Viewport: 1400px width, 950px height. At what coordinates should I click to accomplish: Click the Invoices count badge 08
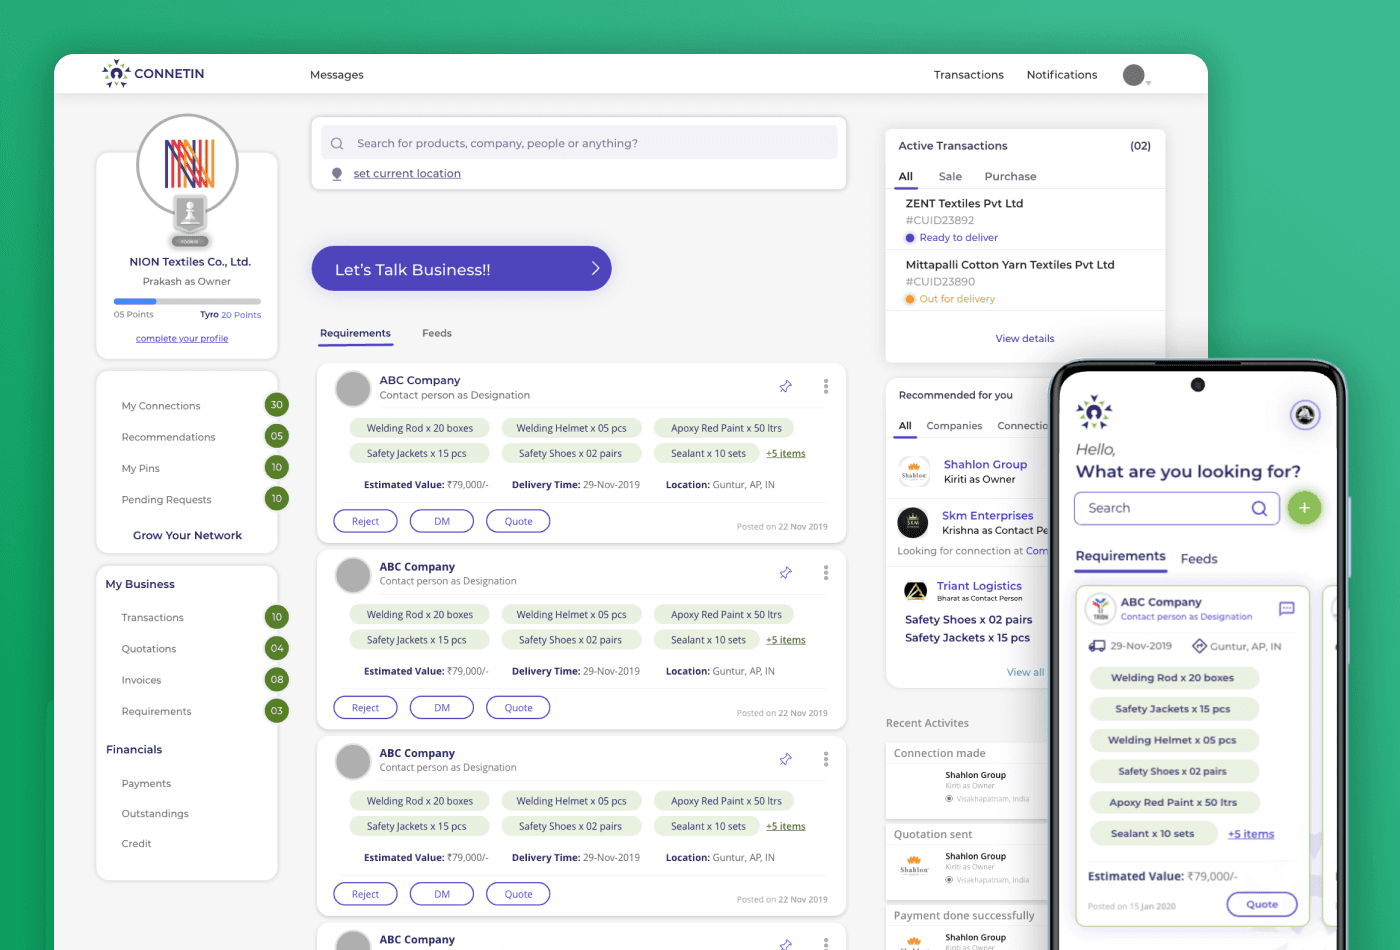pos(277,679)
